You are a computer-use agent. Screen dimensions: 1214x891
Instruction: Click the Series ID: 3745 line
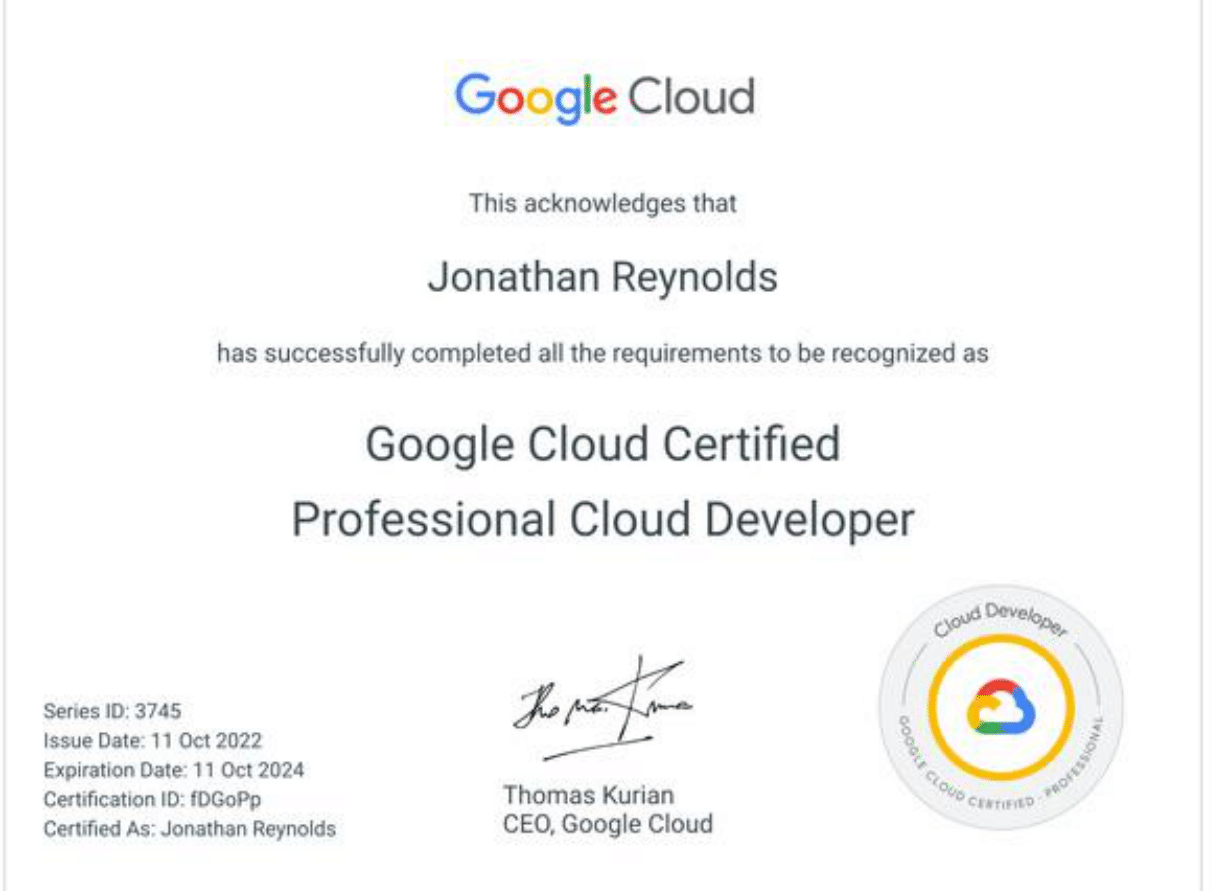pyautogui.click(x=112, y=712)
